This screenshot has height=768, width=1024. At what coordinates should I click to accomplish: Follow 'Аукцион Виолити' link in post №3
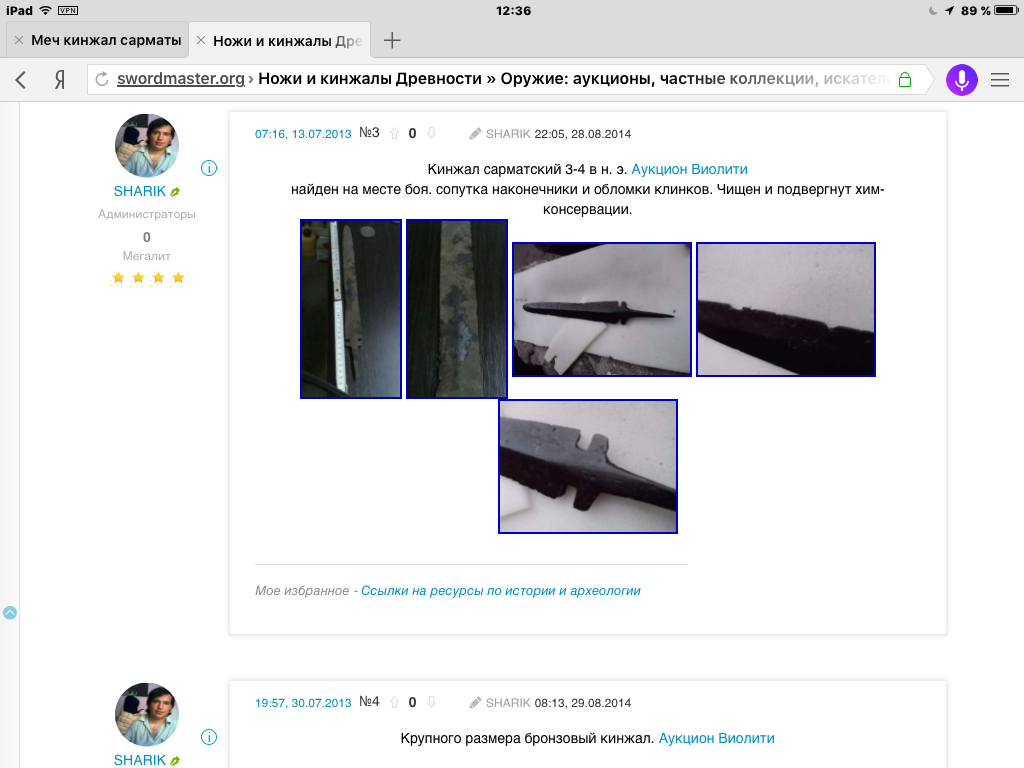coord(689,169)
